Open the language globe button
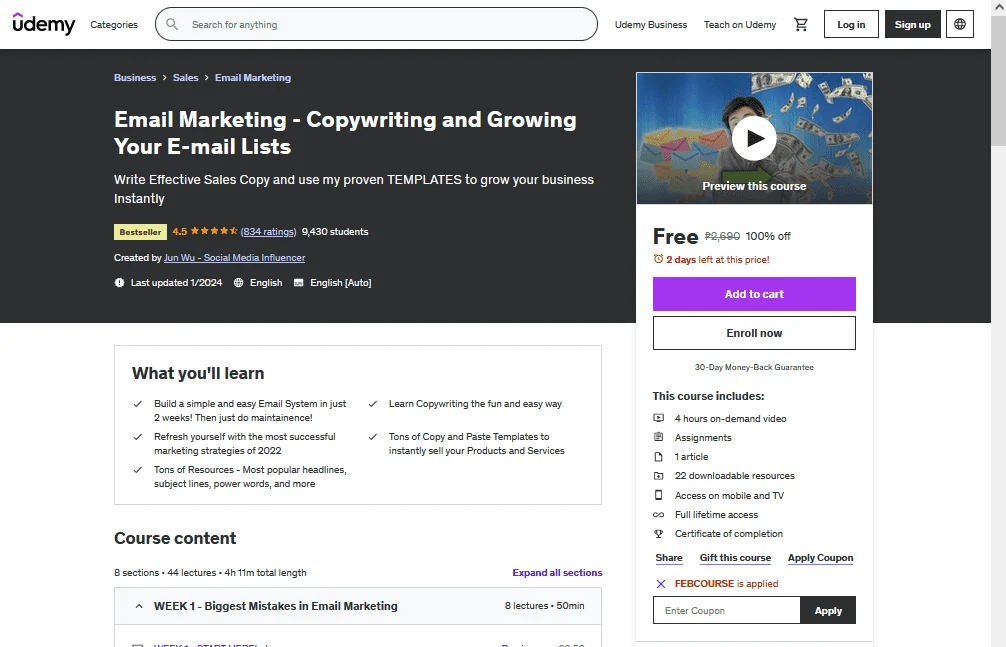 click(960, 24)
